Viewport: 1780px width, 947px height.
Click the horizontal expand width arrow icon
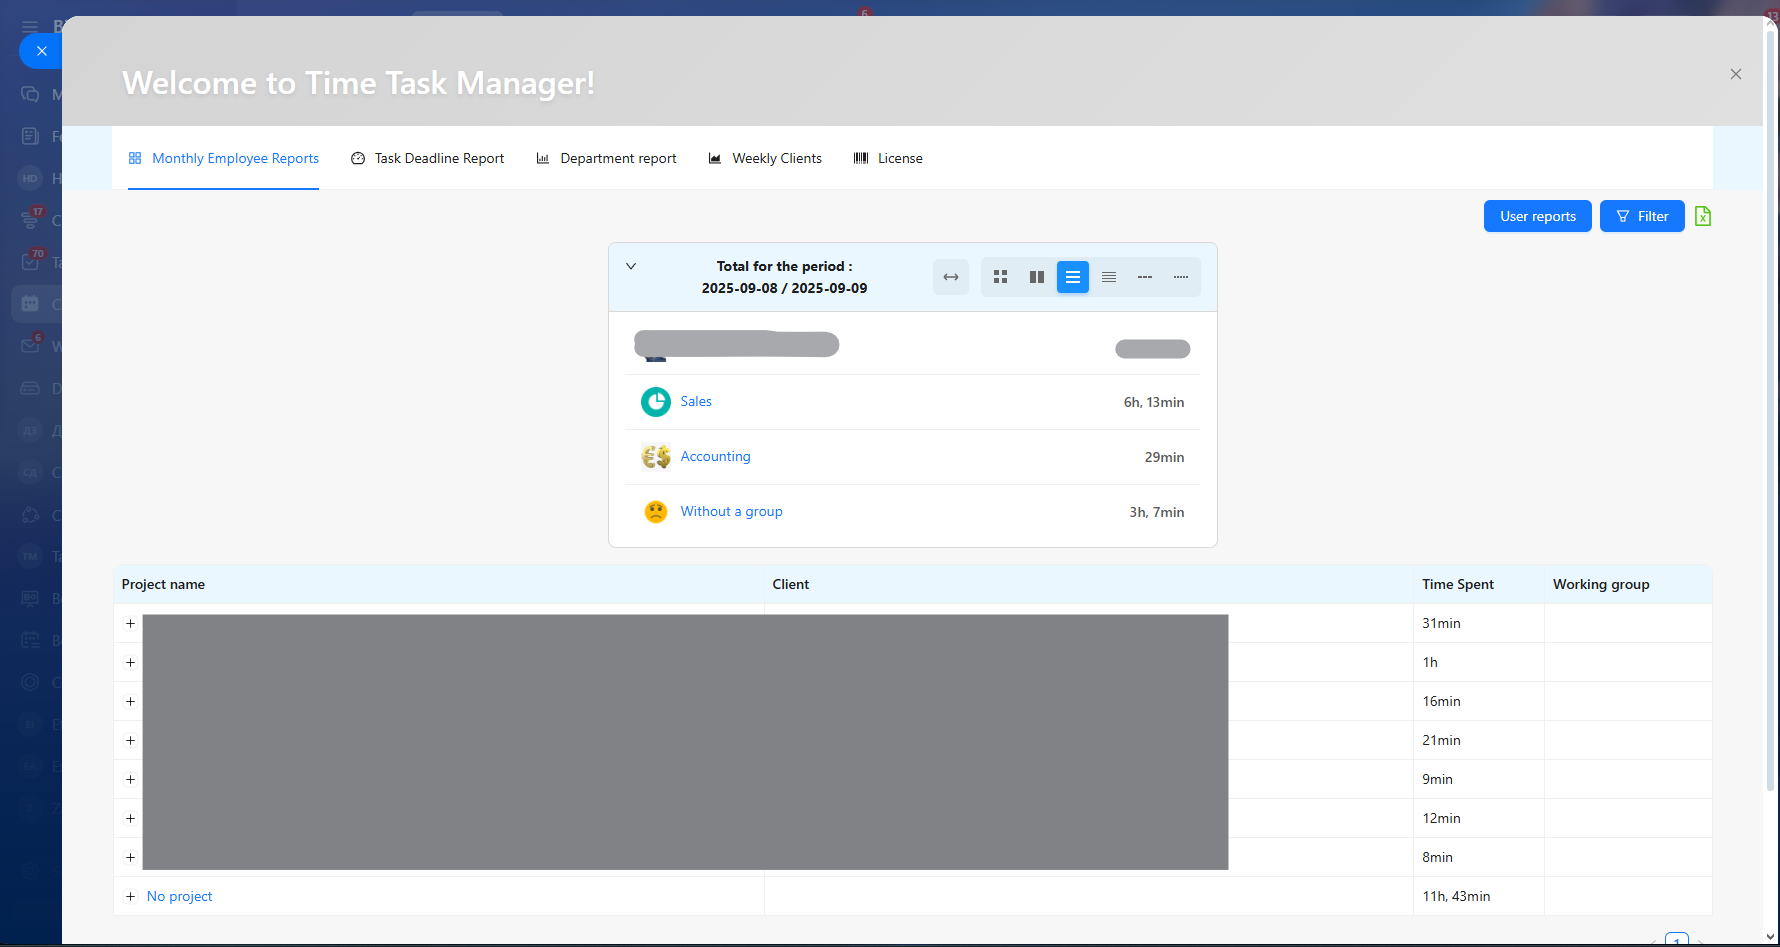point(950,277)
